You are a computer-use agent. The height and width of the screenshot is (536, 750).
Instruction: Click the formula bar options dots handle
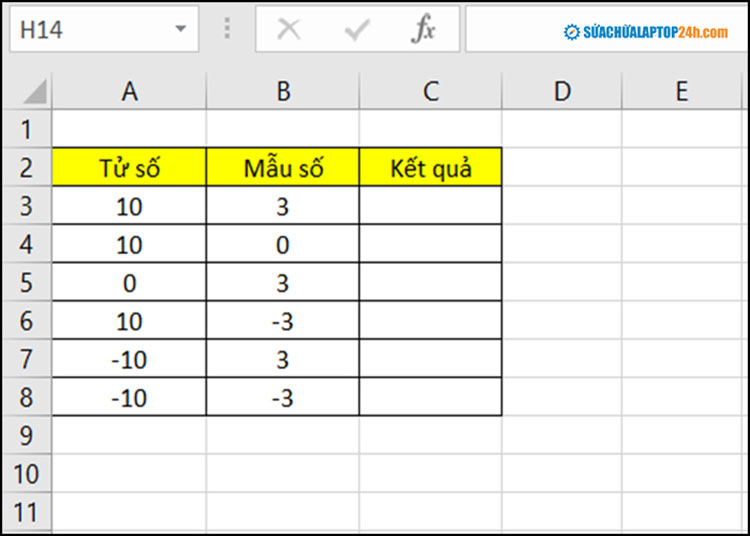(227, 30)
